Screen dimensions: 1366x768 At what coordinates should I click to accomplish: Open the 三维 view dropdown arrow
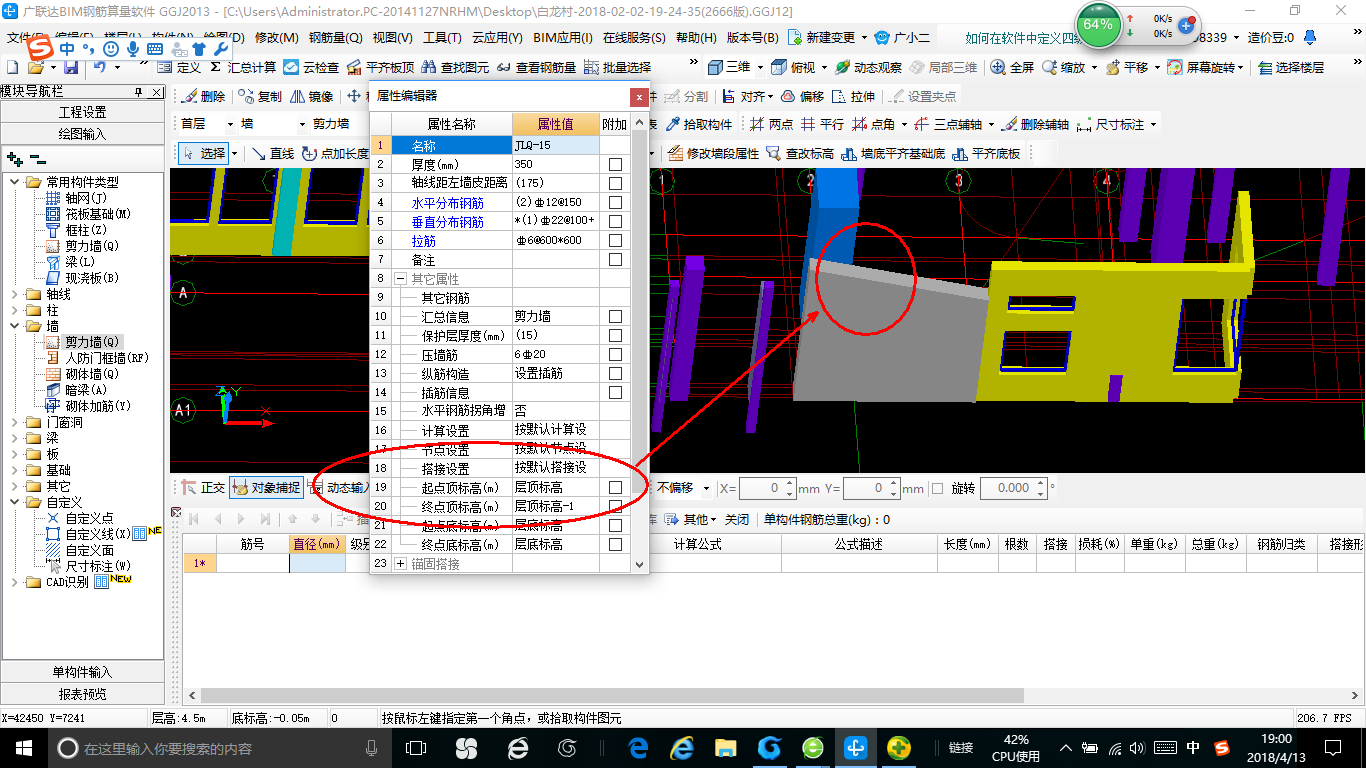click(760, 68)
